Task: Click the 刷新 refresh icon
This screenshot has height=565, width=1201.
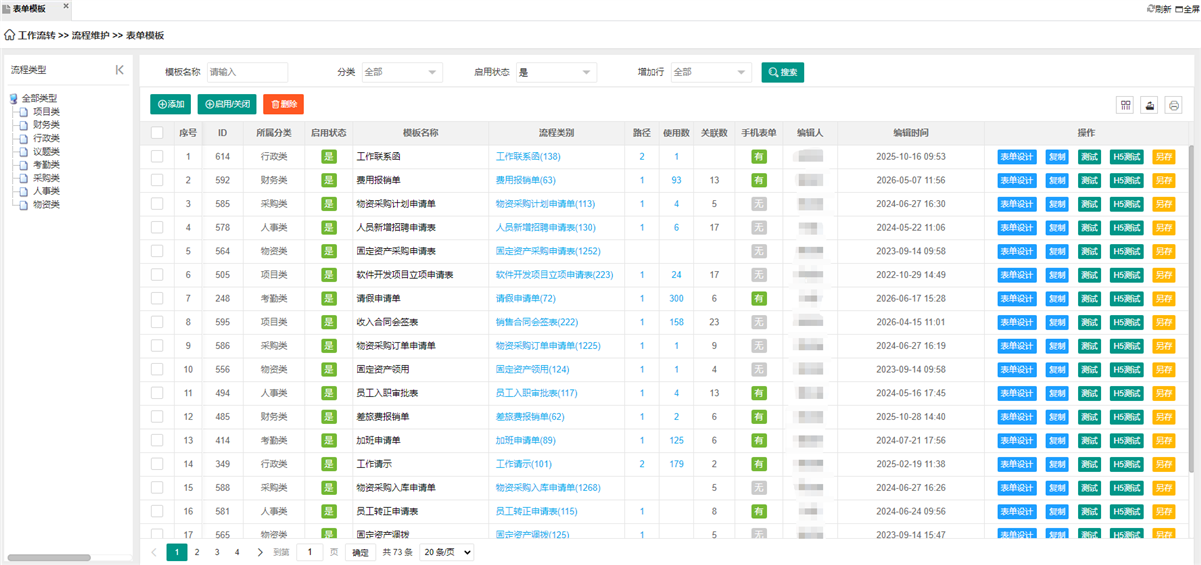Action: (1151, 8)
